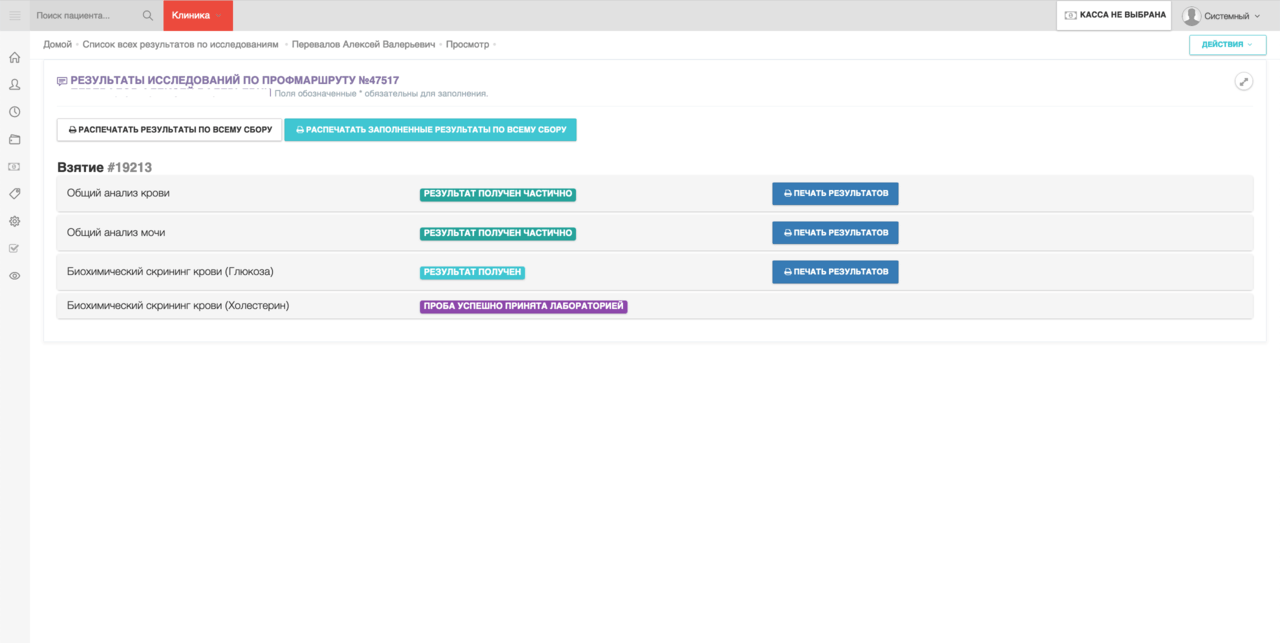Viewport: 1280px width, 643px height.
Task: Open the settings gear icon in sidebar
Action: click(x=14, y=221)
